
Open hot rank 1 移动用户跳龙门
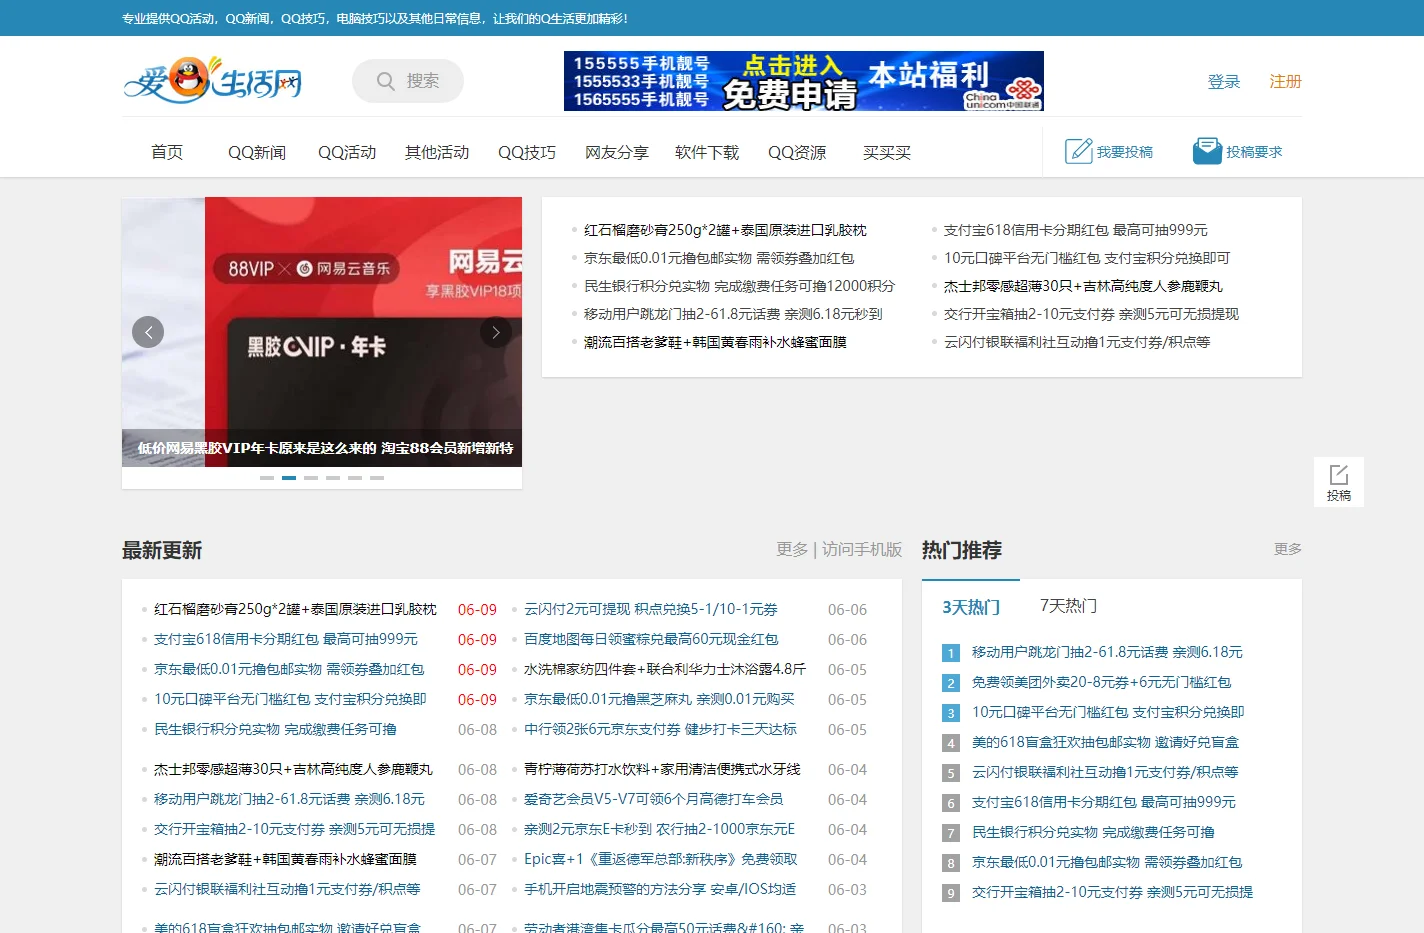(1107, 652)
